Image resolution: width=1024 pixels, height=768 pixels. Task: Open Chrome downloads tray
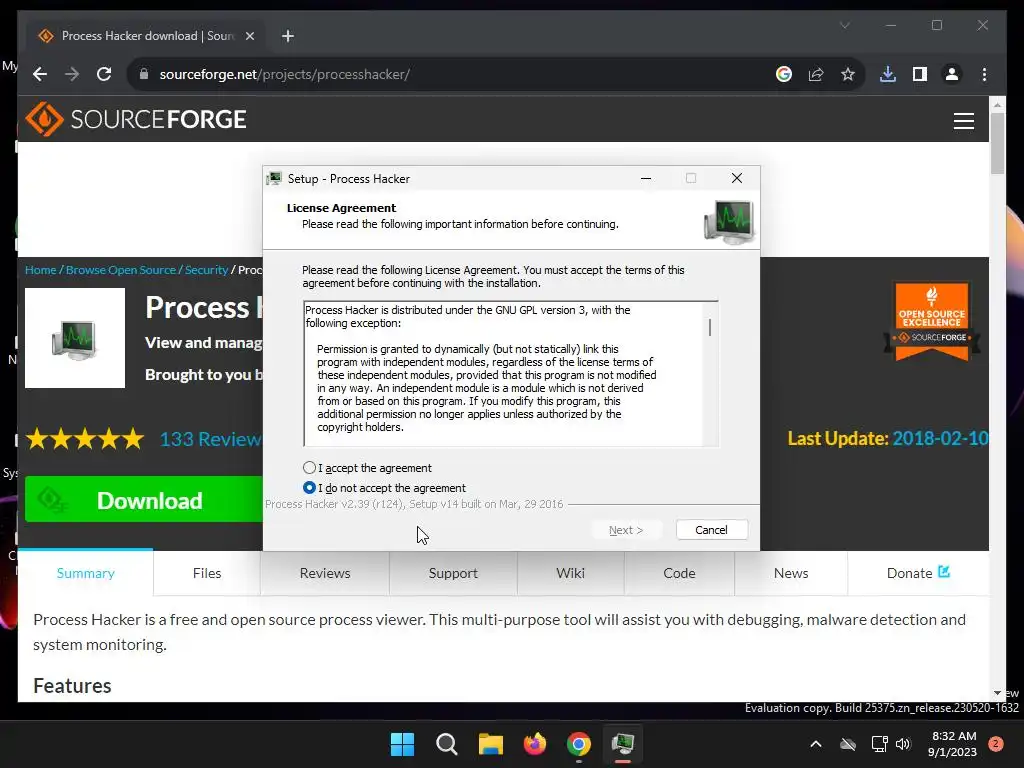pos(888,74)
